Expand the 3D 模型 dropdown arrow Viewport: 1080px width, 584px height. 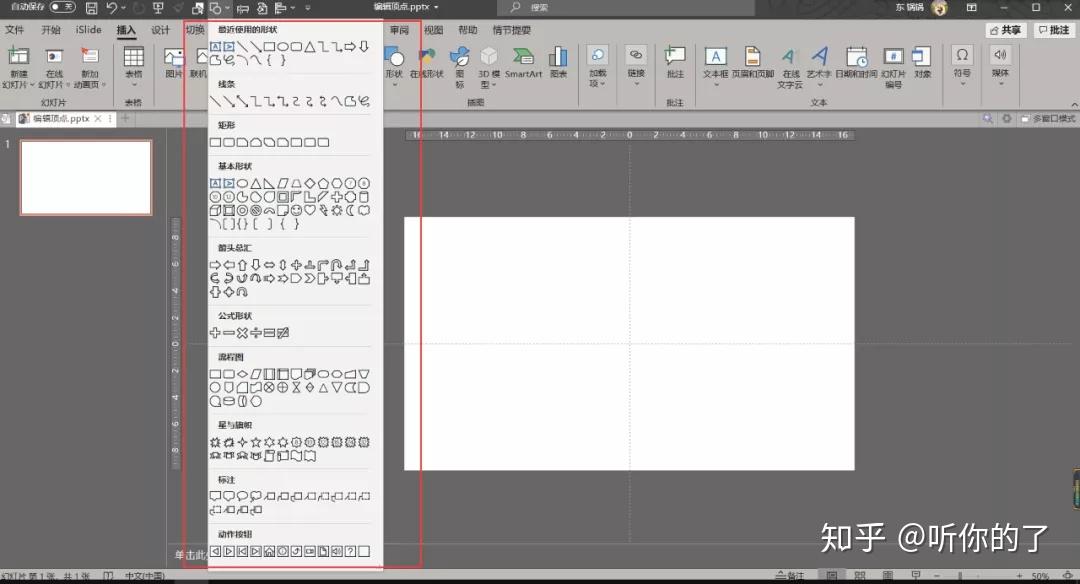point(494,85)
